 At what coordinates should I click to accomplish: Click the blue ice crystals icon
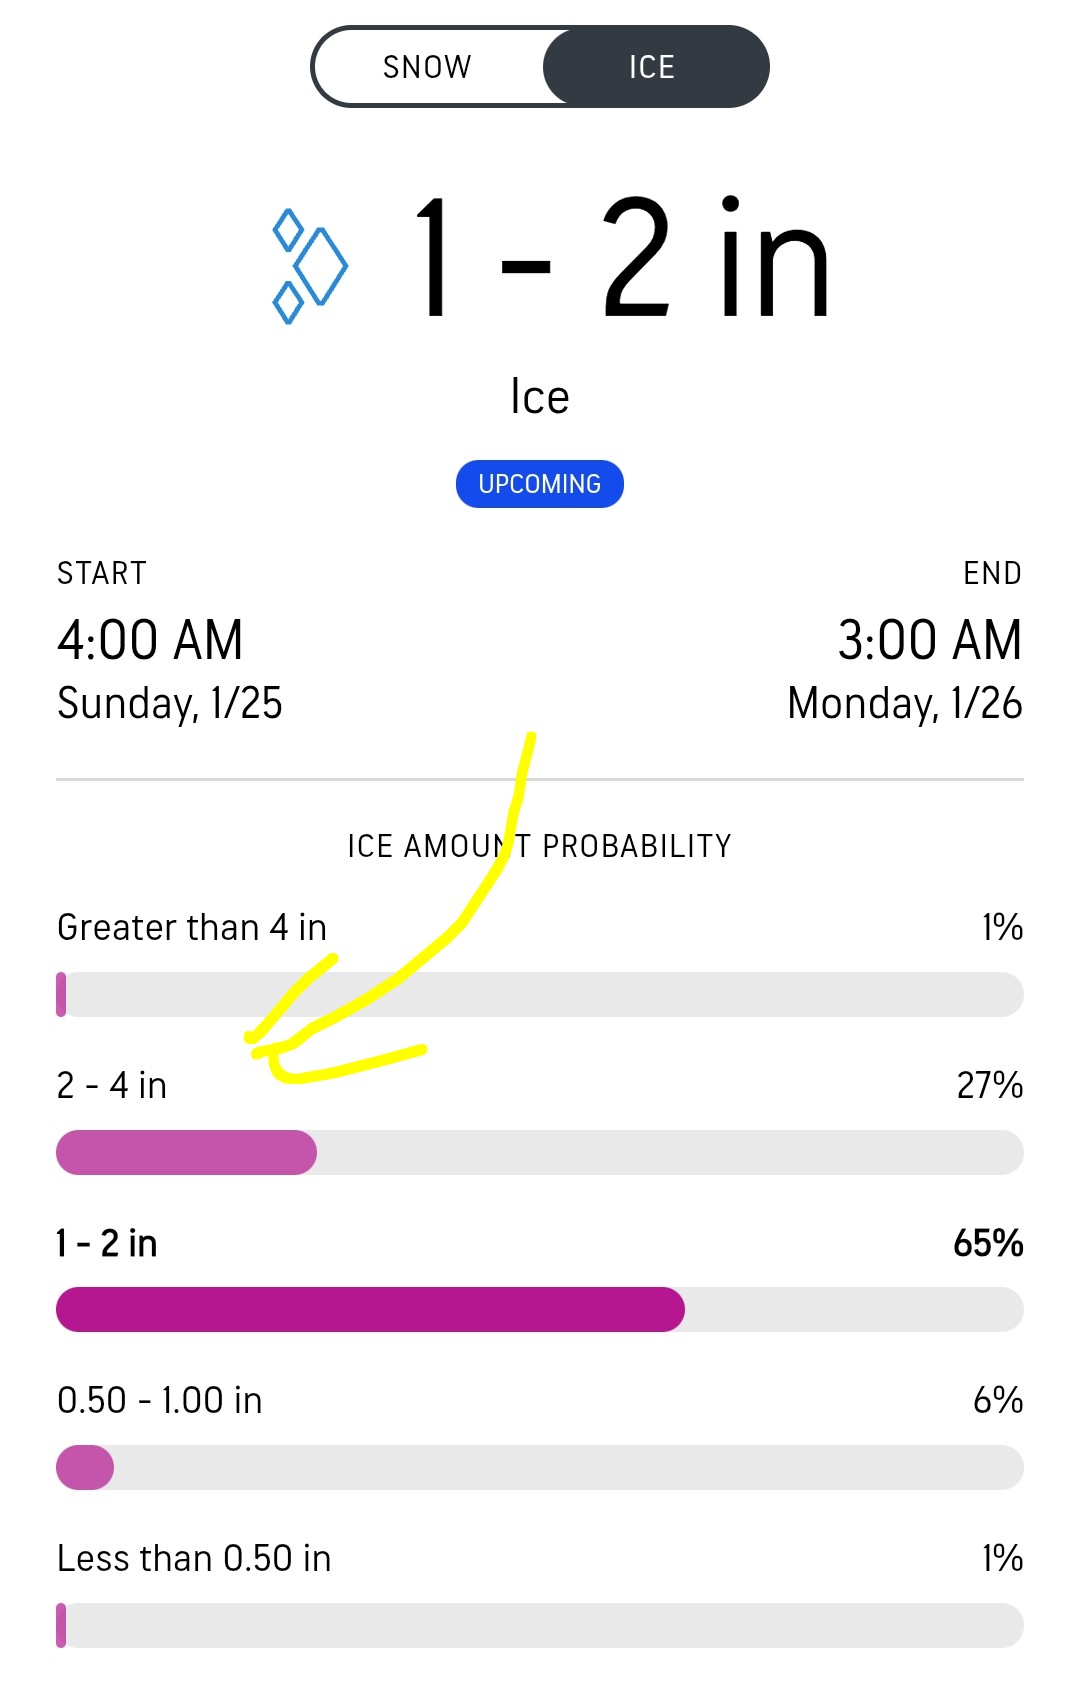click(x=309, y=266)
